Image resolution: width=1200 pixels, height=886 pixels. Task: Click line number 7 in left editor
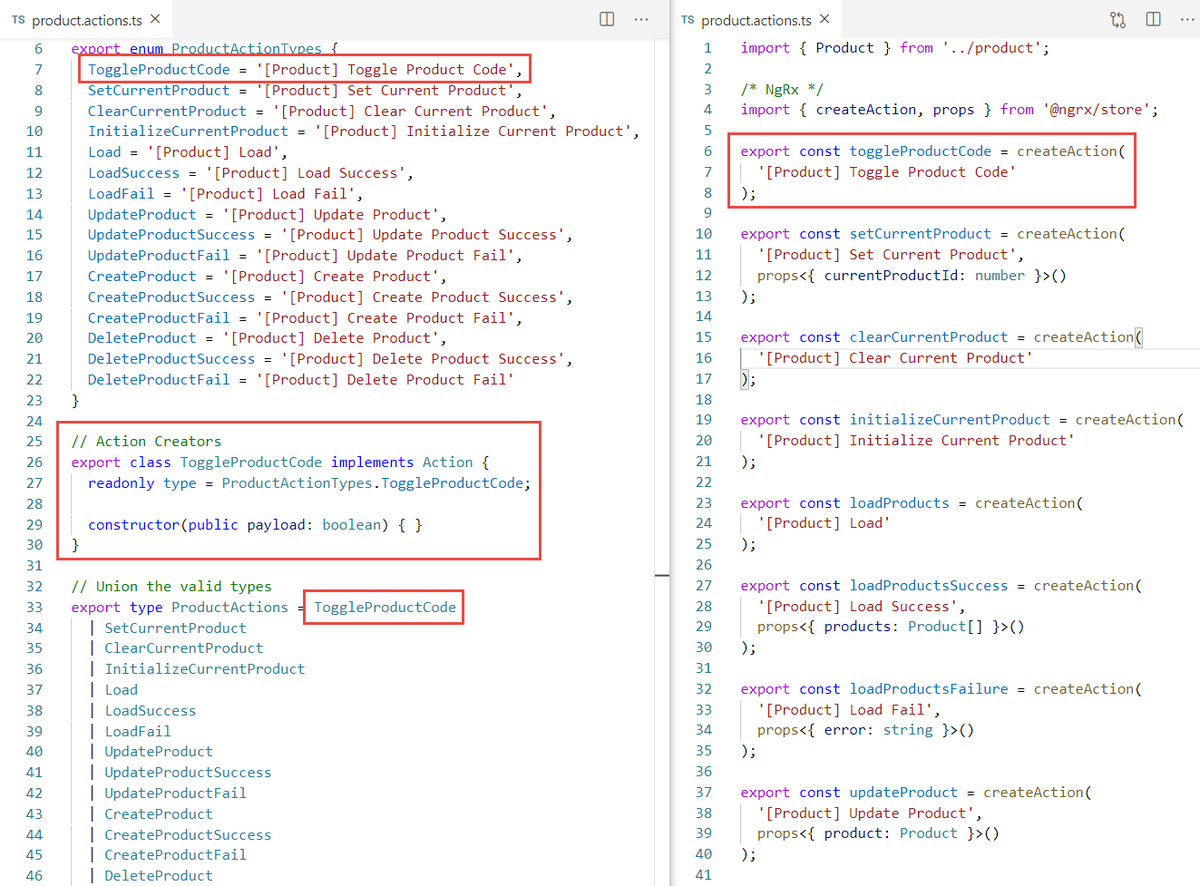tap(38, 69)
